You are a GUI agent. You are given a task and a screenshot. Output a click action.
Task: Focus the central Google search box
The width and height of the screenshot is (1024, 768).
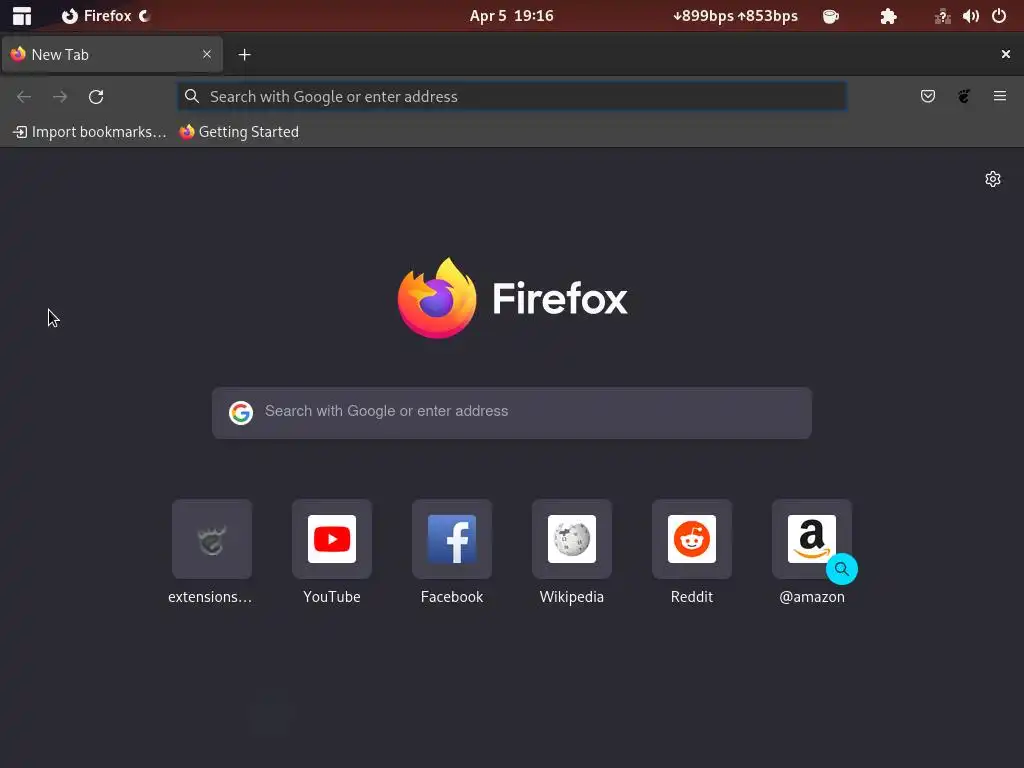(512, 413)
